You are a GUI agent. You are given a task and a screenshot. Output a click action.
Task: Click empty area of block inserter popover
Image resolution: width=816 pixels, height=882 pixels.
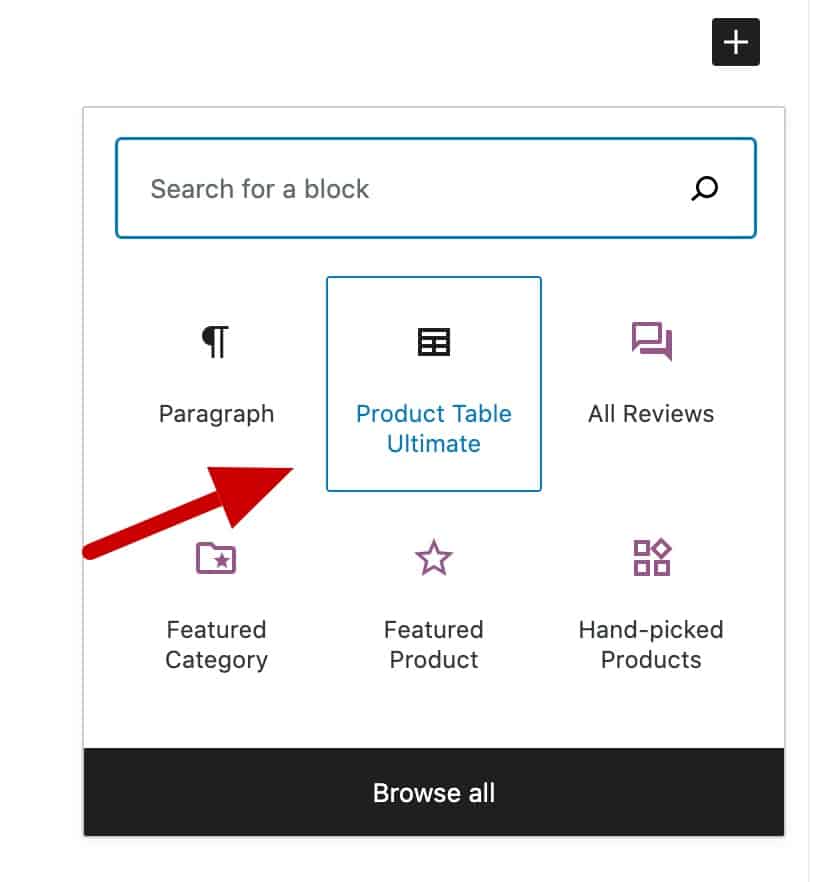click(x=434, y=714)
